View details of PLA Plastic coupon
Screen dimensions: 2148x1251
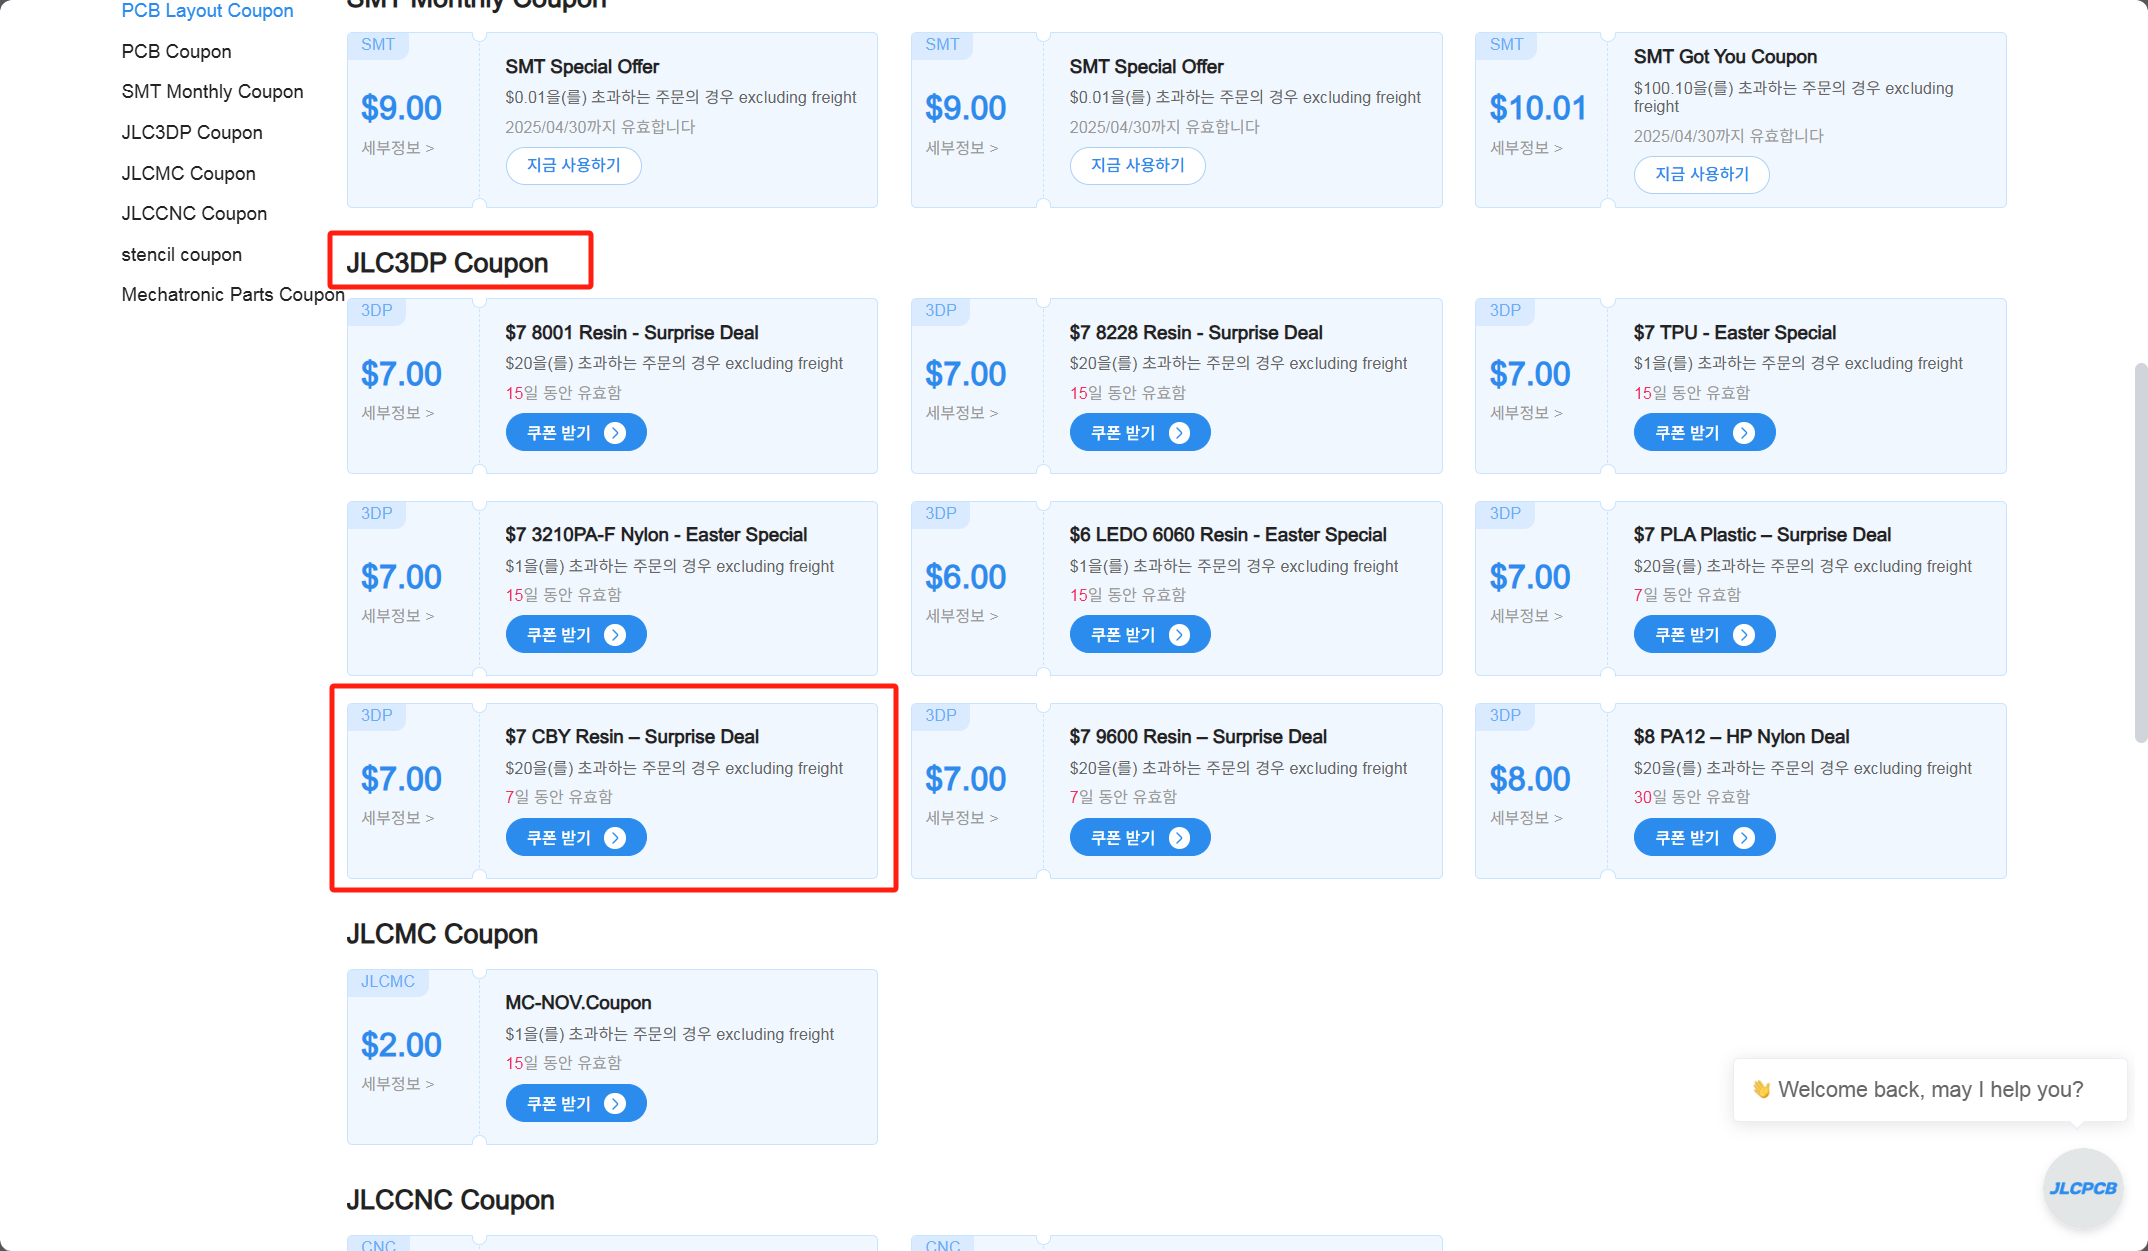click(1526, 616)
